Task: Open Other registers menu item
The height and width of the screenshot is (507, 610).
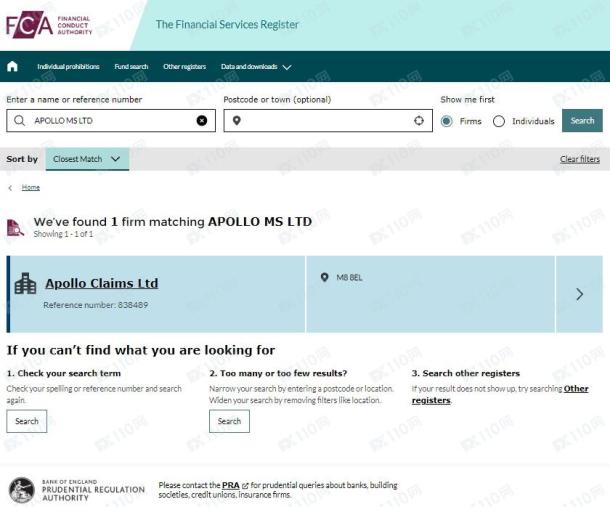Action: 184,67
